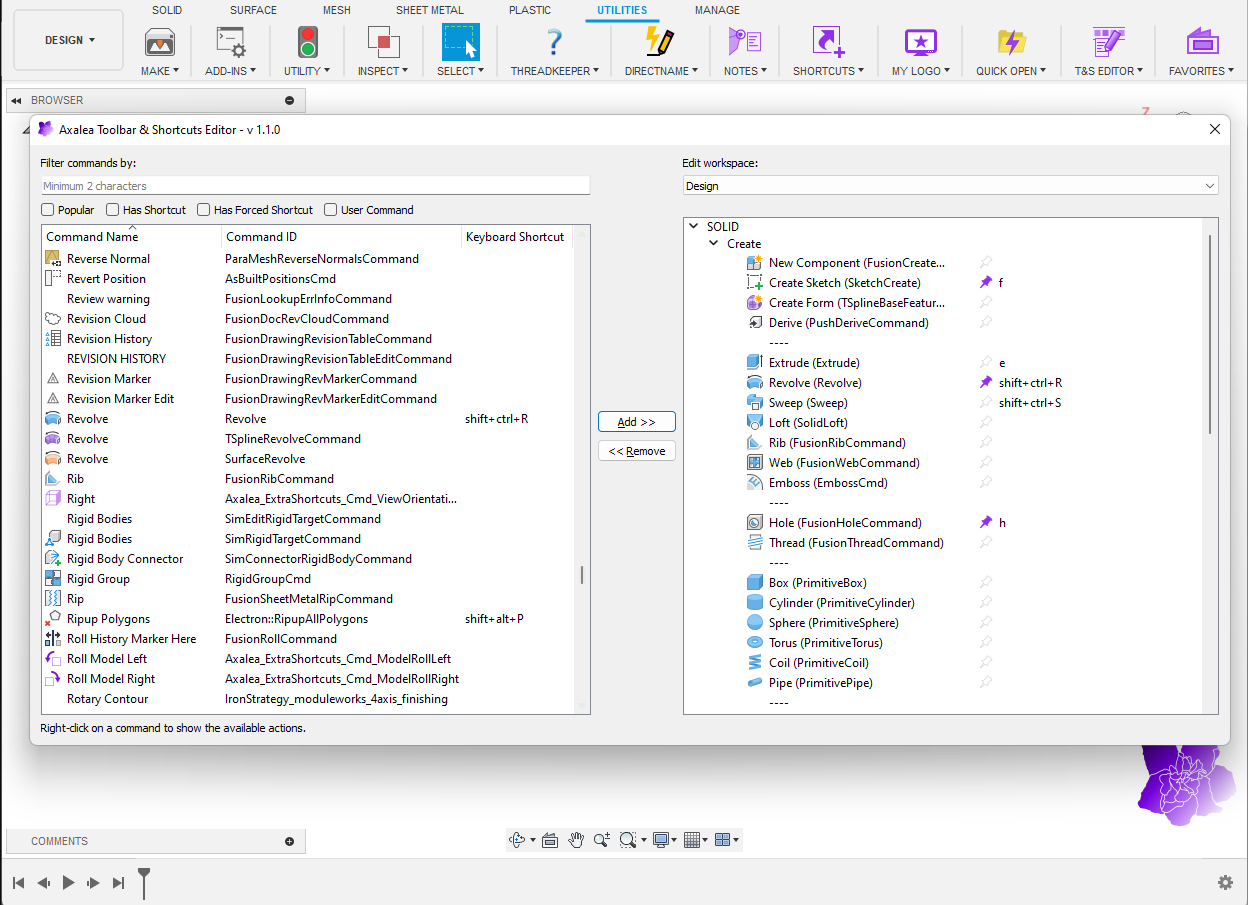The width and height of the screenshot is (1248, 905).
Task: Click the T&S Editor toolbar icon
Action: coord(1108,43)
